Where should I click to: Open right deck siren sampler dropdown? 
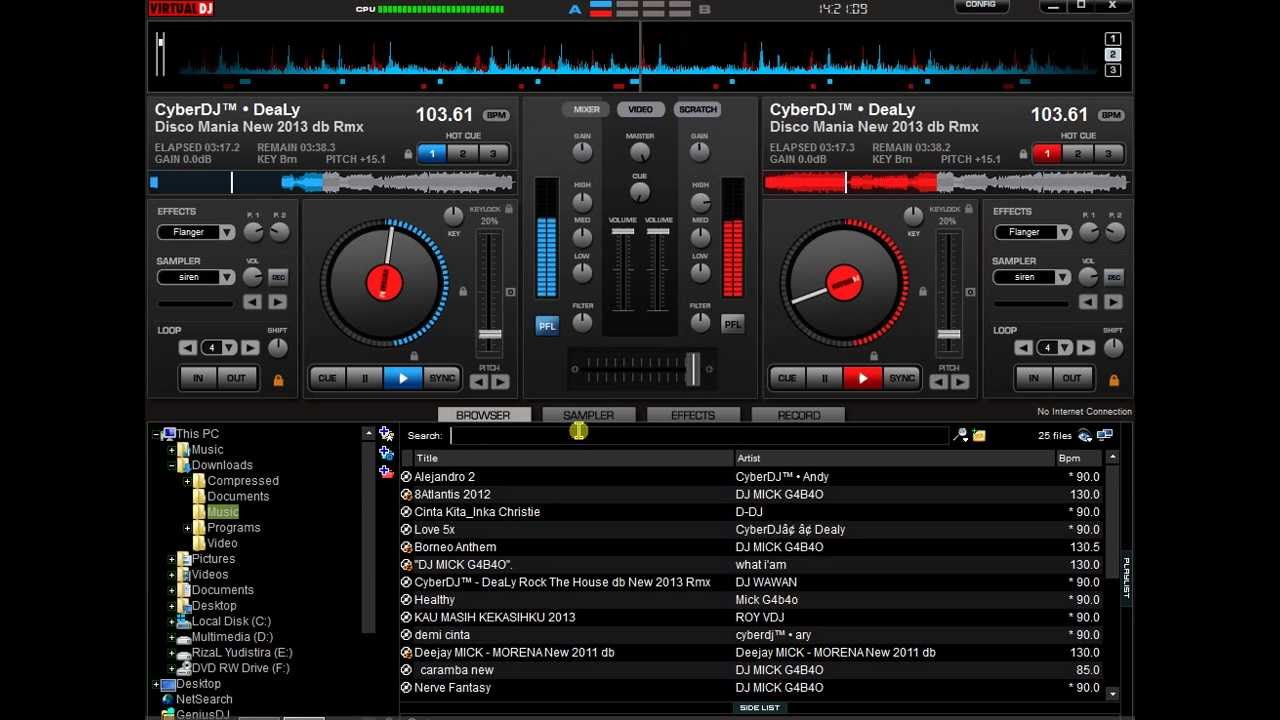click(x=1064, y=277)
